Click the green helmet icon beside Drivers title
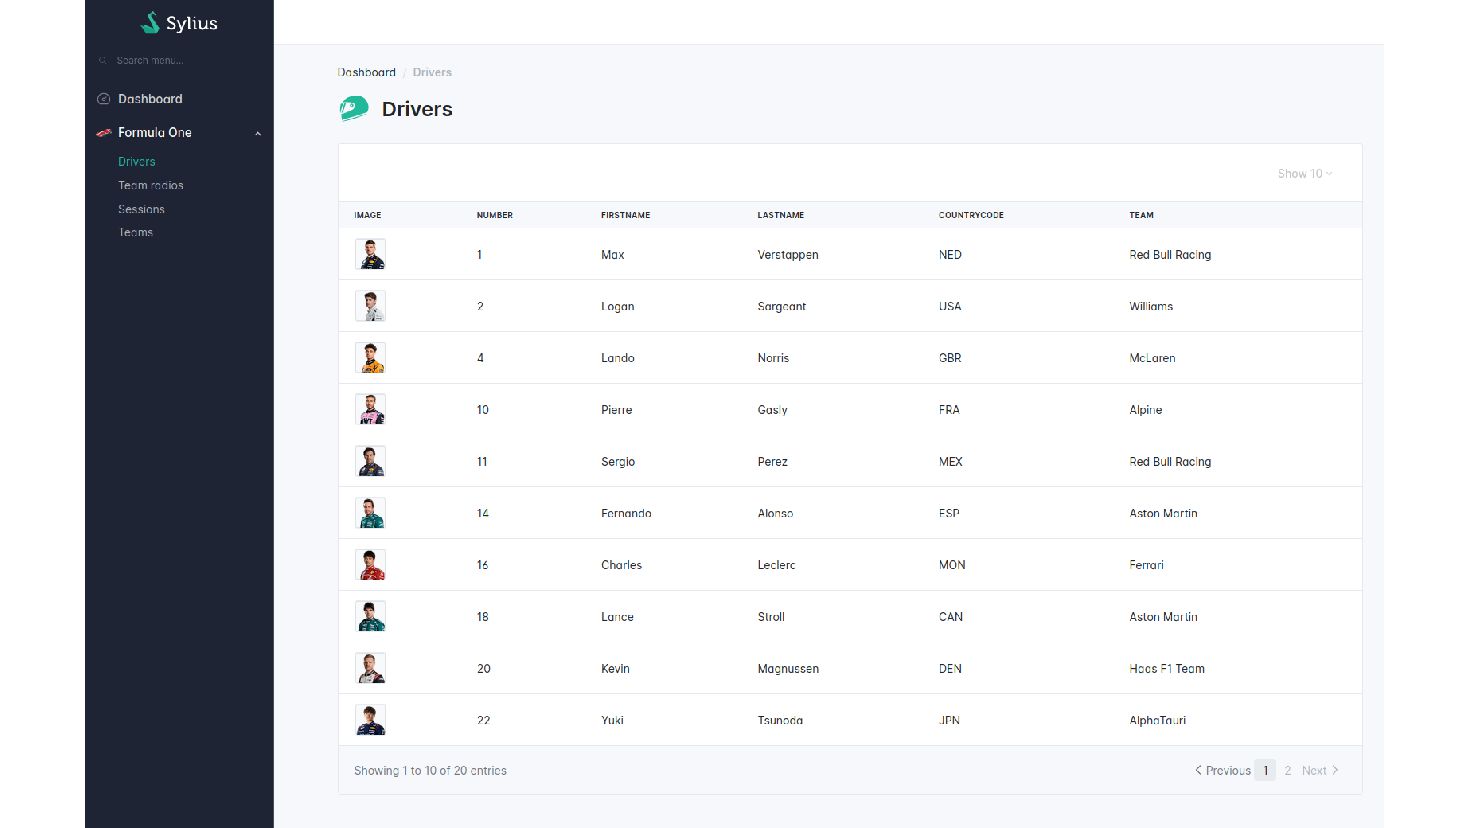Screen dimensions: 1470x828 (x=354, y=109)
